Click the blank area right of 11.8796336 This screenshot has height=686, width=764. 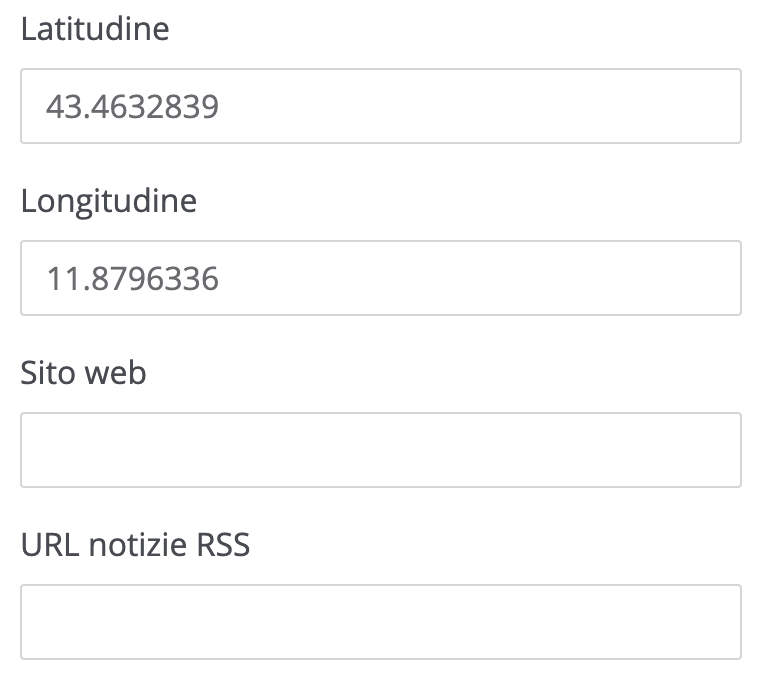[x=480, y=278]
